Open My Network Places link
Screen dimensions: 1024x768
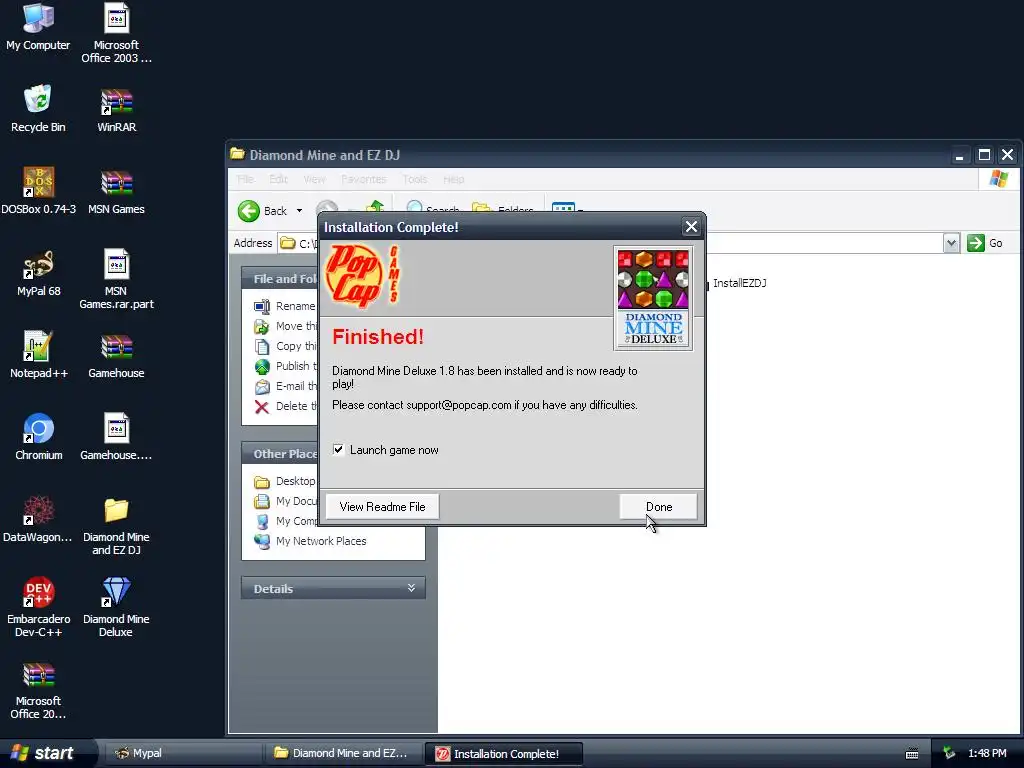click(310, 541)
